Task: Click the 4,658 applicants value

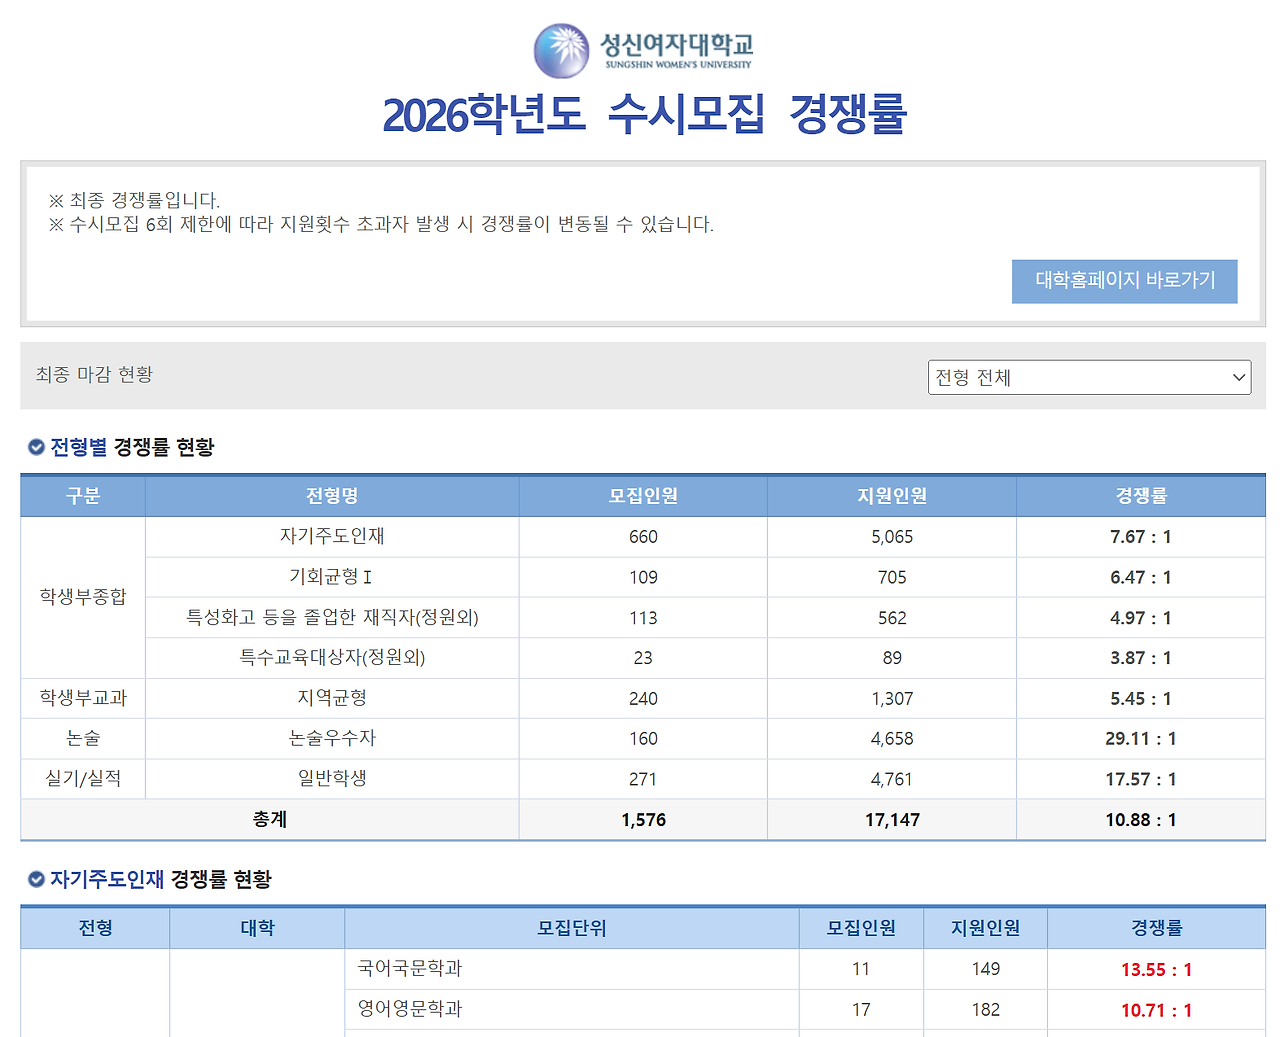Action: point(892,739)
